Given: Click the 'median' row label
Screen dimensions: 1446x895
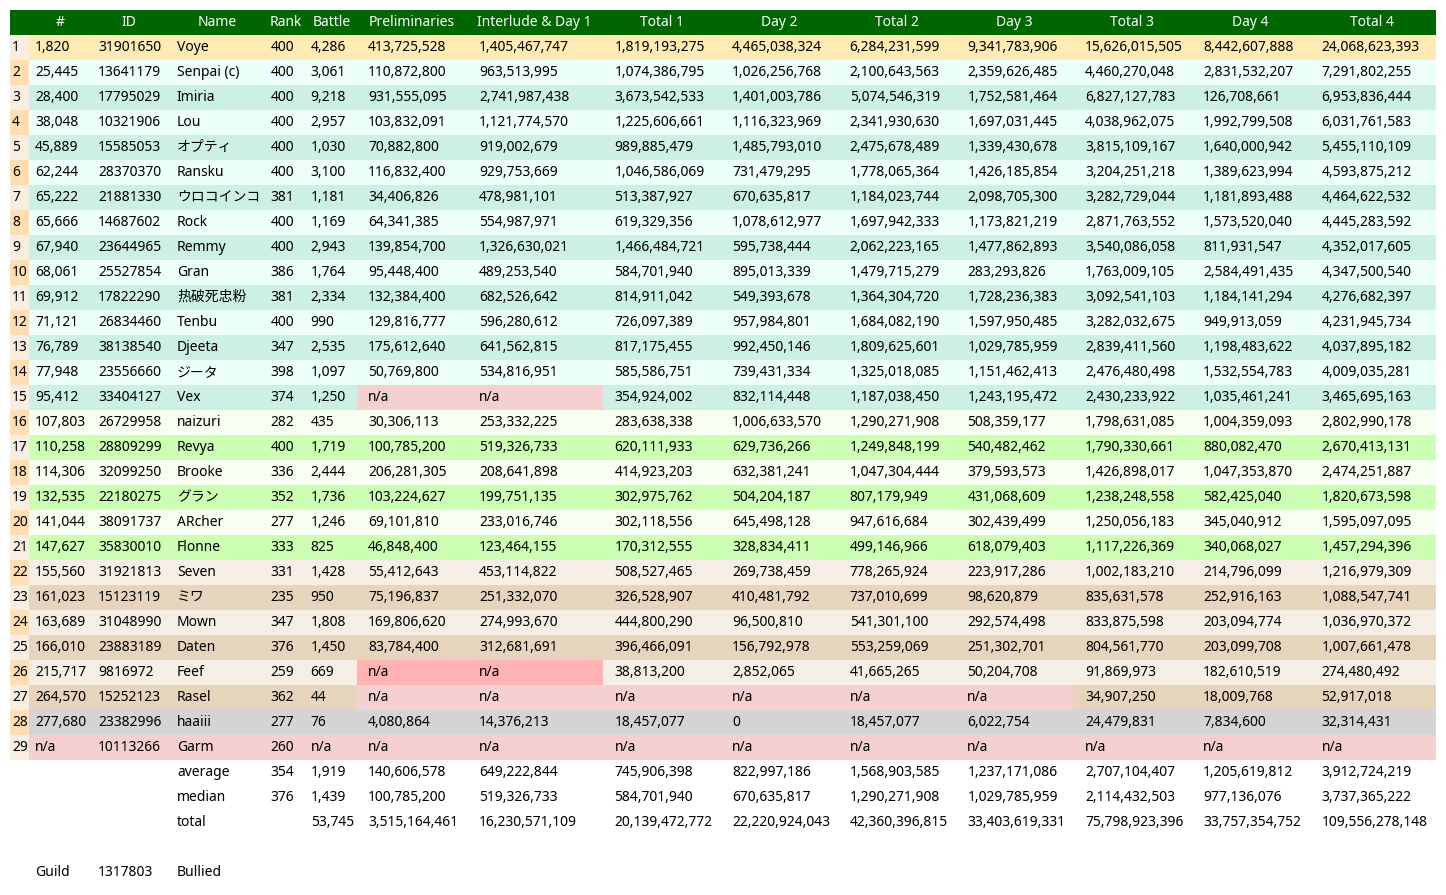Looking at the screenshot, I should coord(201,796).
